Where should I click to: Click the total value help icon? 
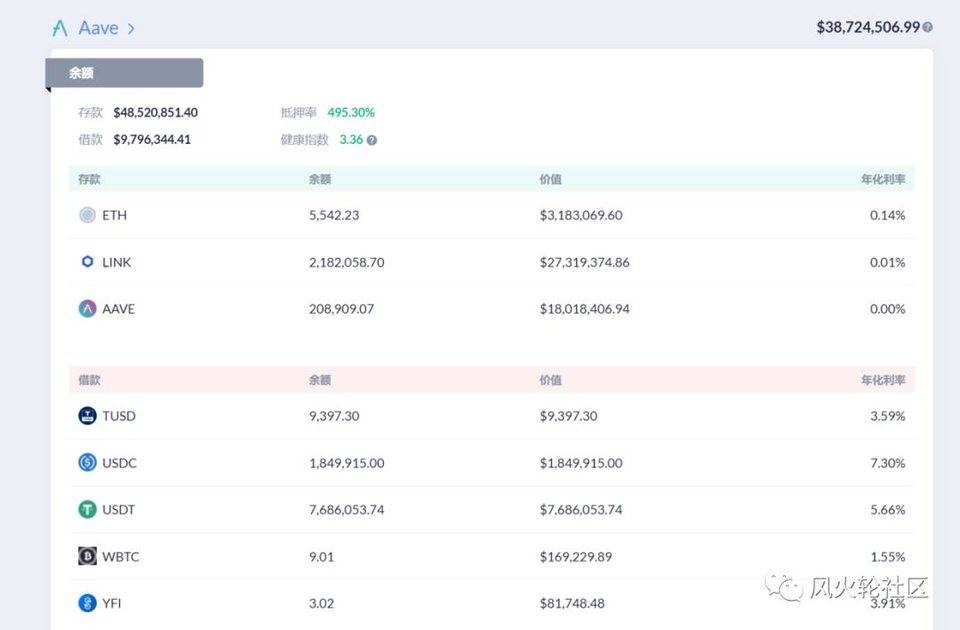(928, 27)
